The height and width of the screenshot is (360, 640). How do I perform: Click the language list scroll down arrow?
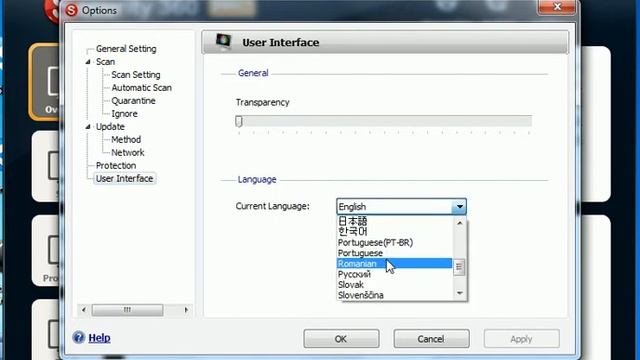[460, 293]
